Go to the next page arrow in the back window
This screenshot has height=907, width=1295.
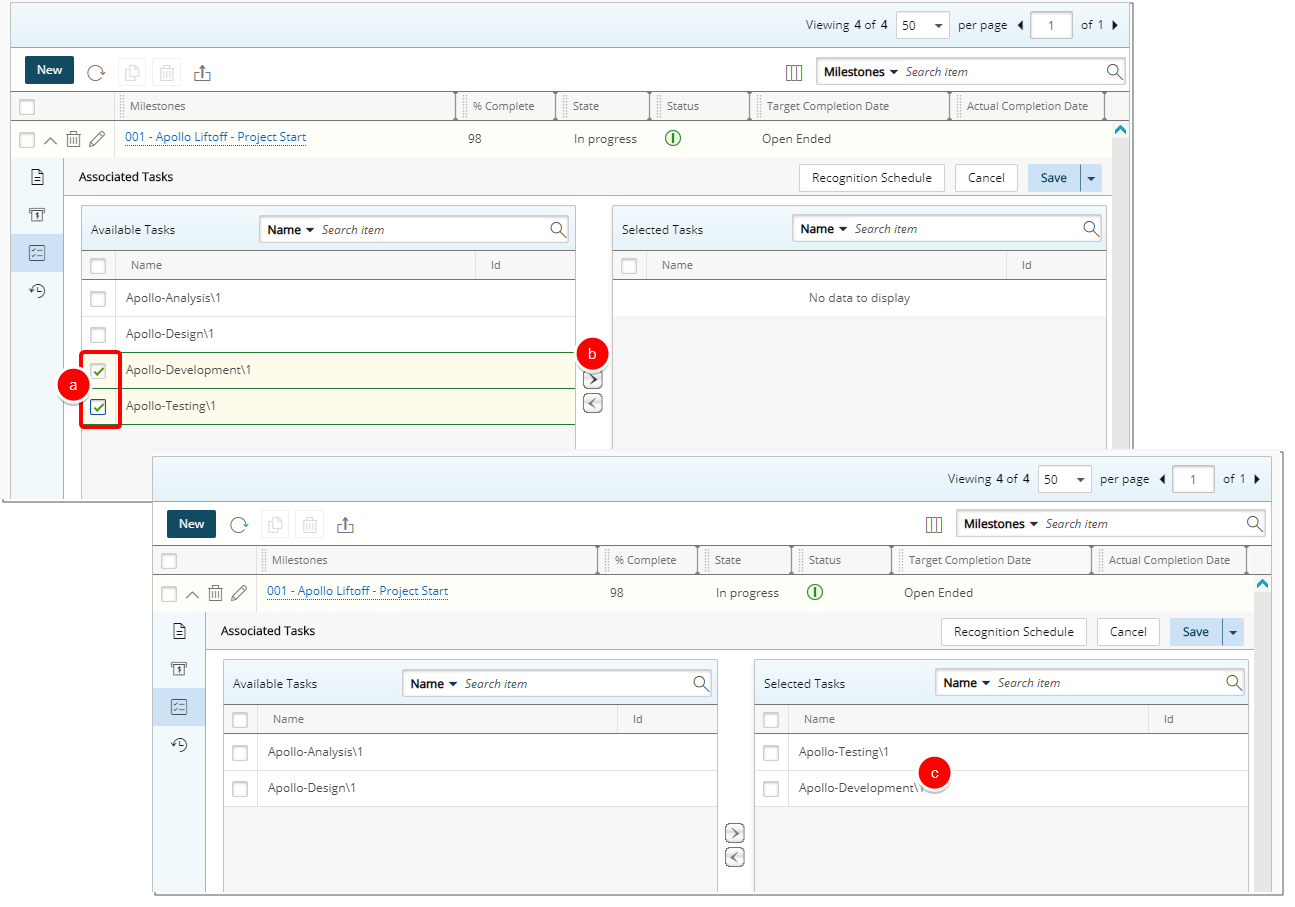1115,25
